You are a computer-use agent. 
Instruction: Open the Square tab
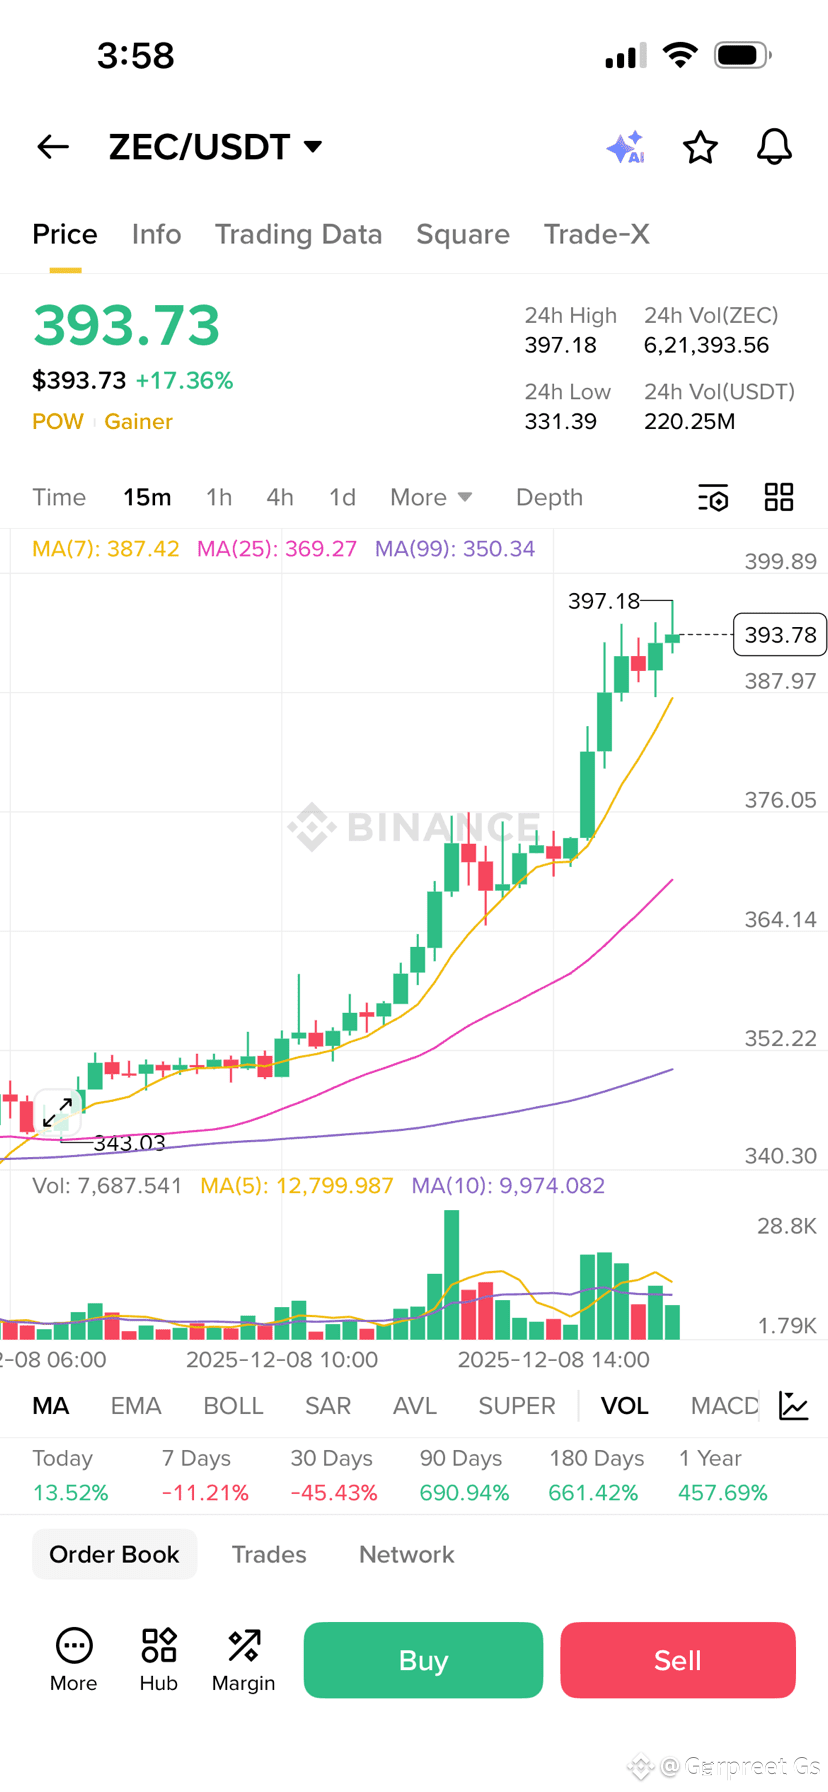pos(463,234)
